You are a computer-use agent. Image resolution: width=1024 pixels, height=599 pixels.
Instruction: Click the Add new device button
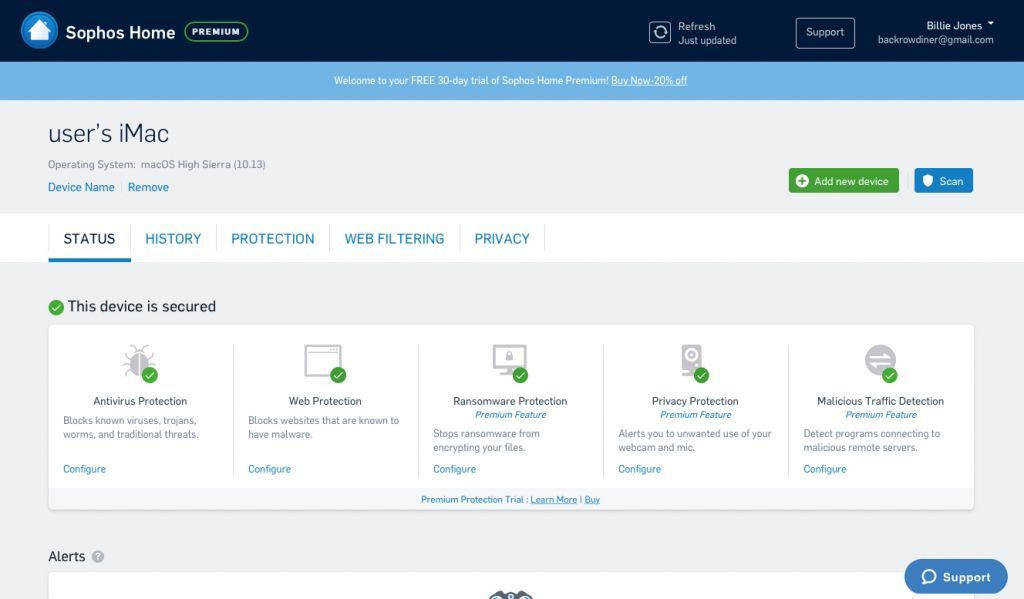point(843,181)
